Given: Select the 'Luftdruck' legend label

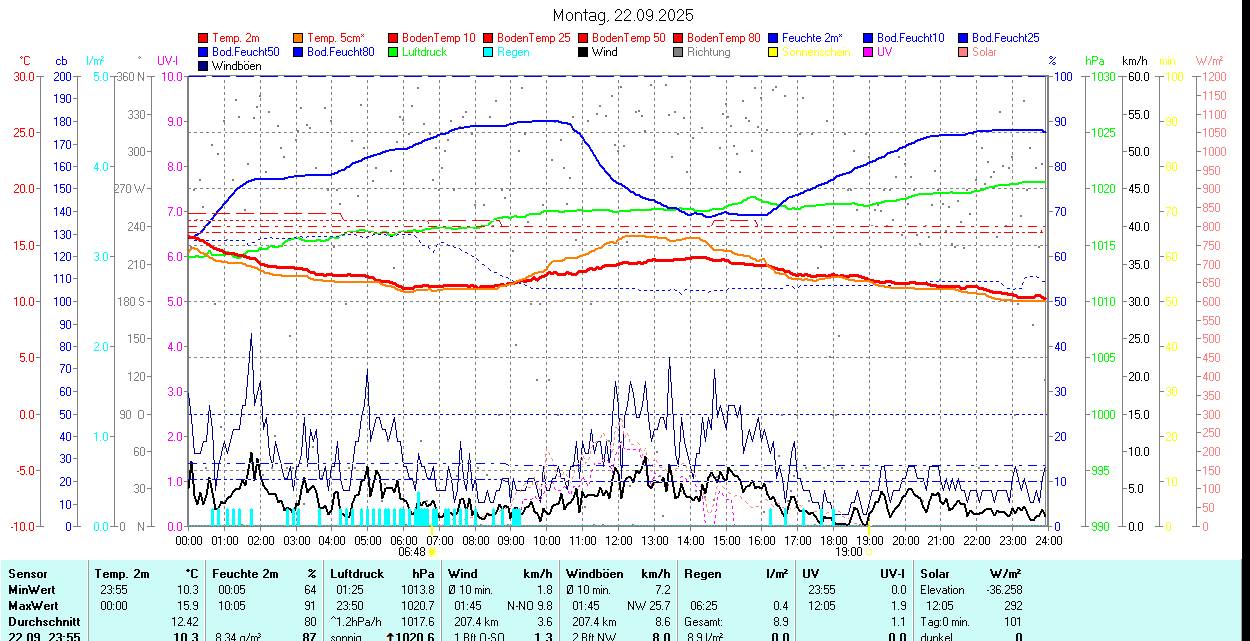Looking at the screenshot, I should point(424,52).
